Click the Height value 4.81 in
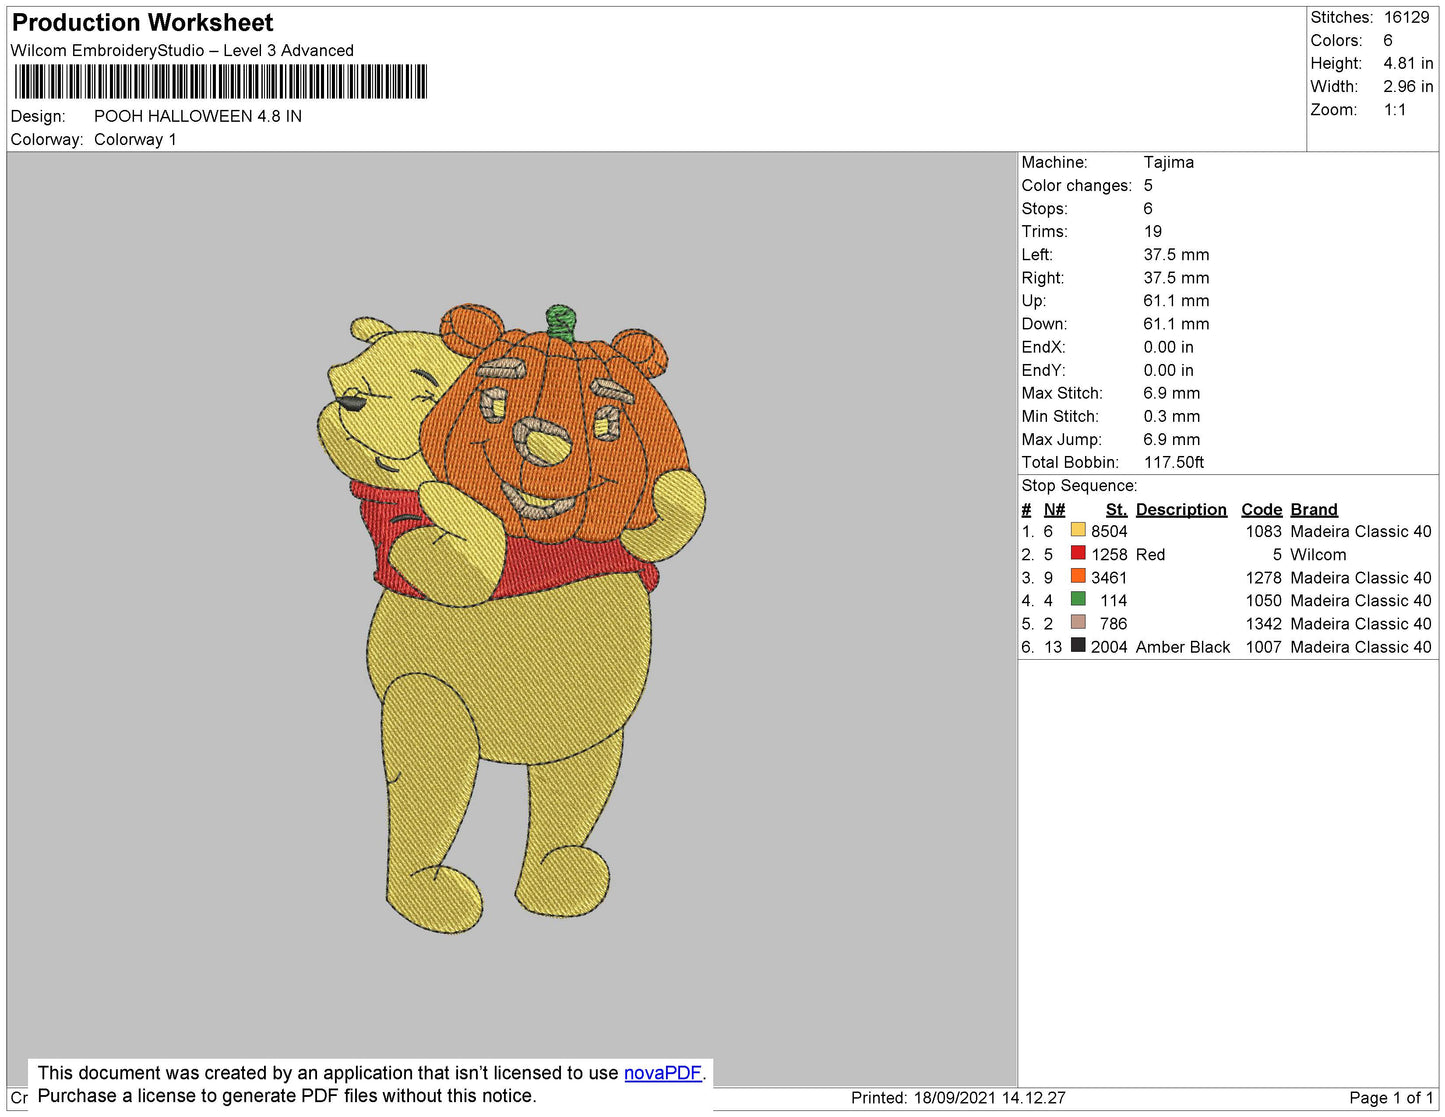Screen dimensions: 1445x1117 click(1408, 63)
